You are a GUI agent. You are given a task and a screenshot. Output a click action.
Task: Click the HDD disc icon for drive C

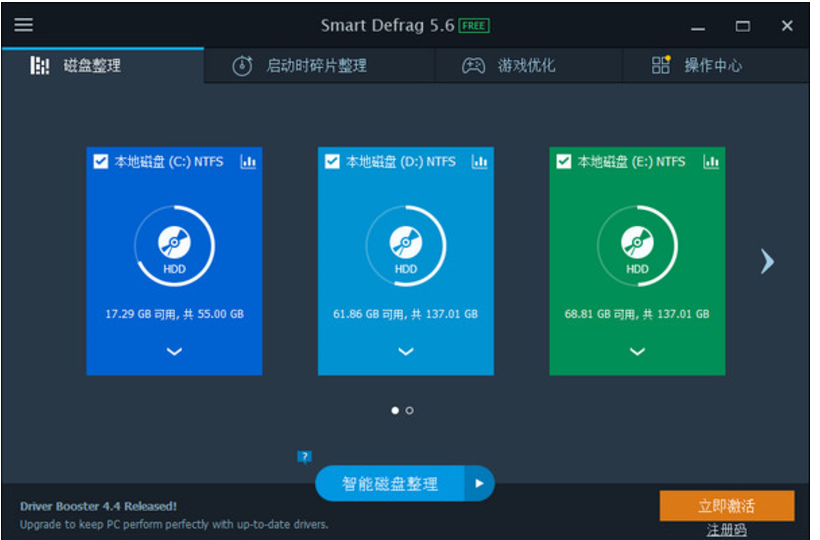[174, 242]
